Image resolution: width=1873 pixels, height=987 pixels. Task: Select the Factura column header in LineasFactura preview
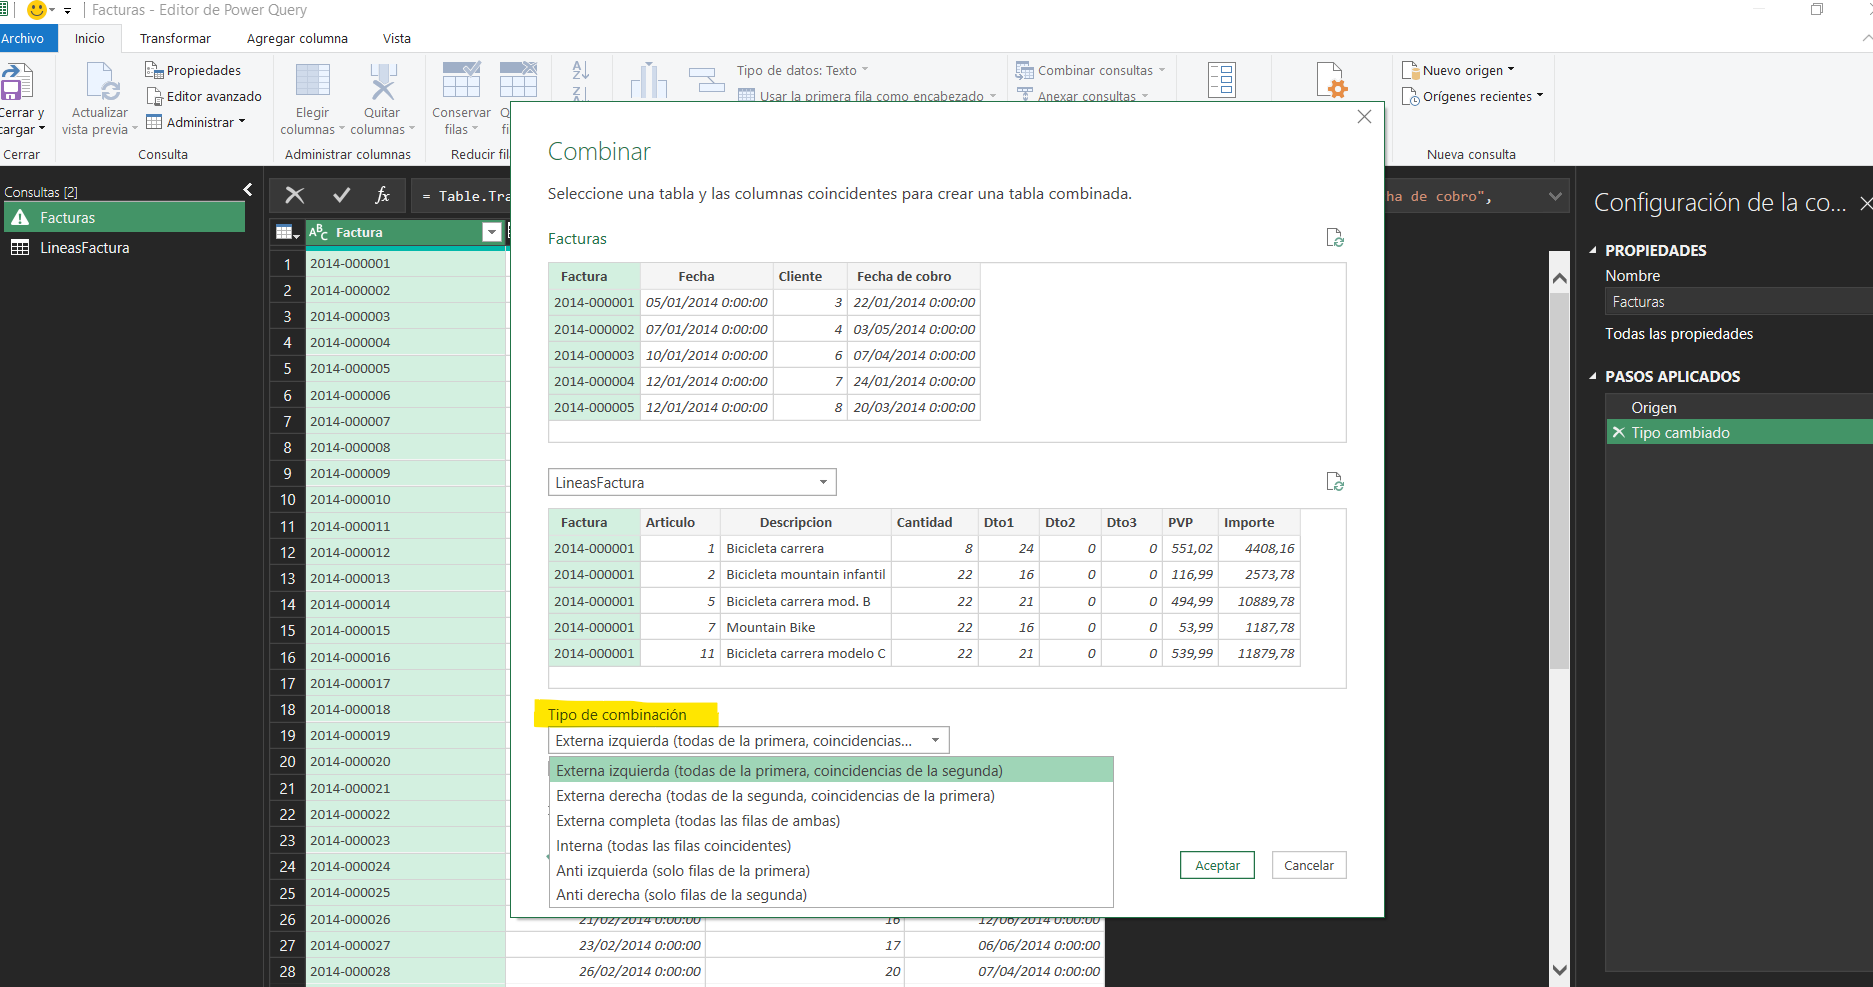[594, 522]
